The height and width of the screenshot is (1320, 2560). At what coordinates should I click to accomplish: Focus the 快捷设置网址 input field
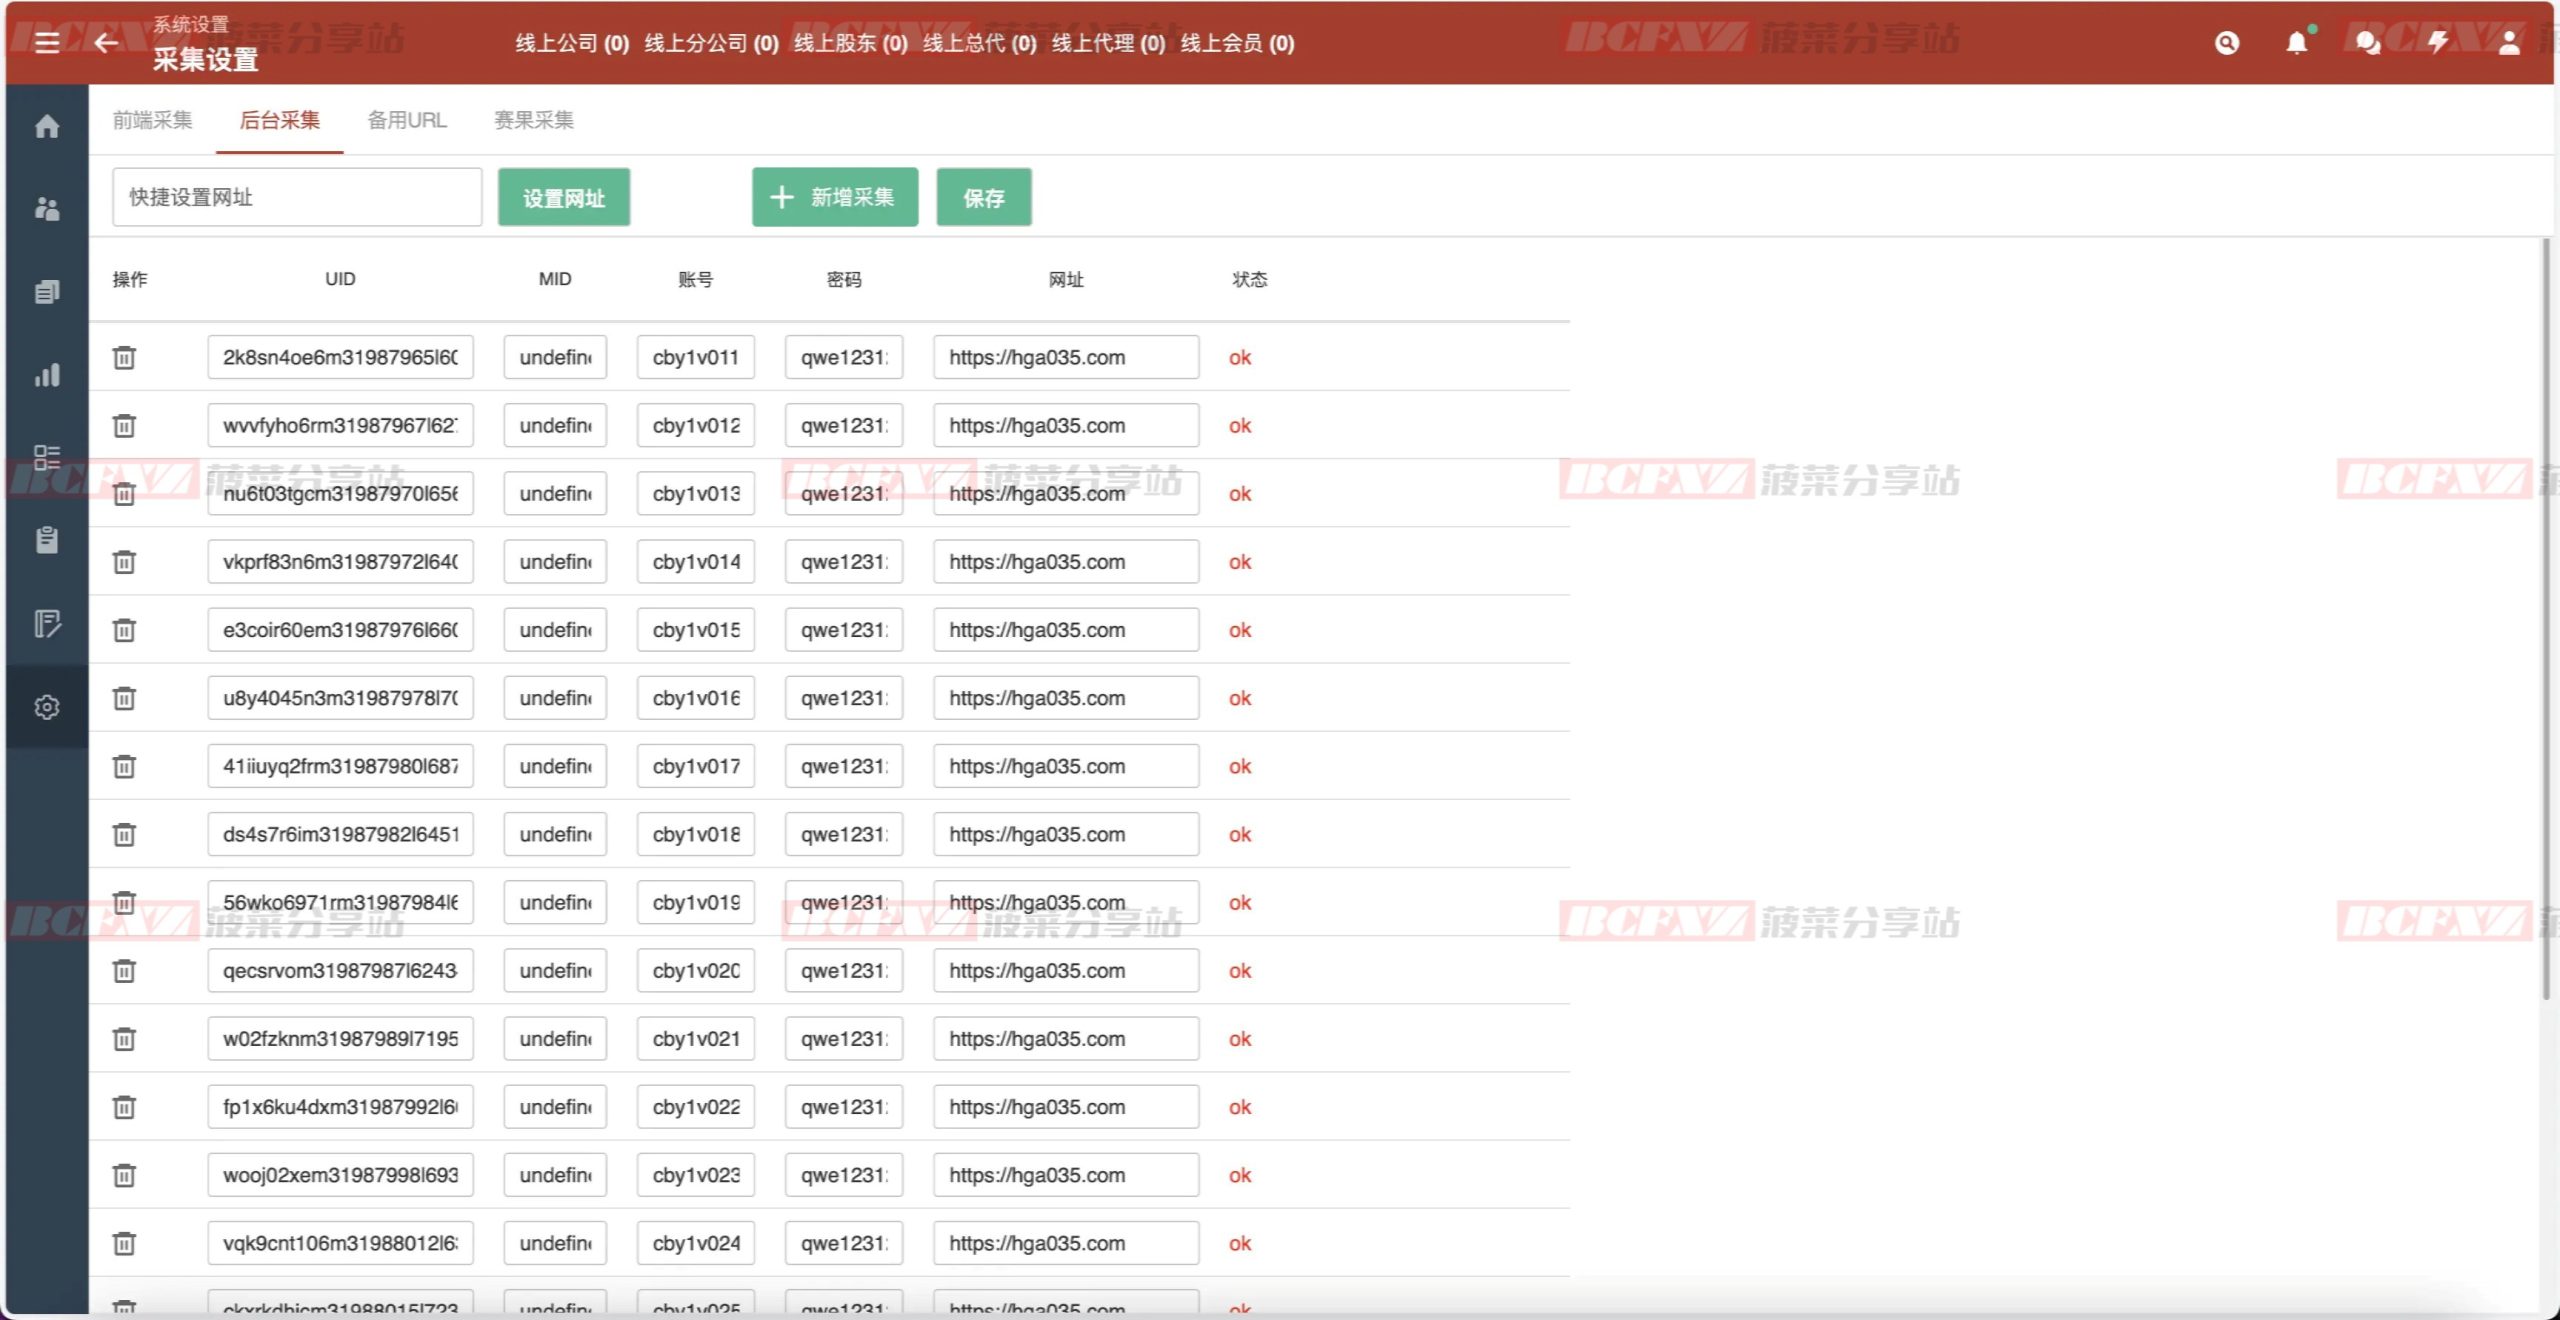tap(297, 197)
